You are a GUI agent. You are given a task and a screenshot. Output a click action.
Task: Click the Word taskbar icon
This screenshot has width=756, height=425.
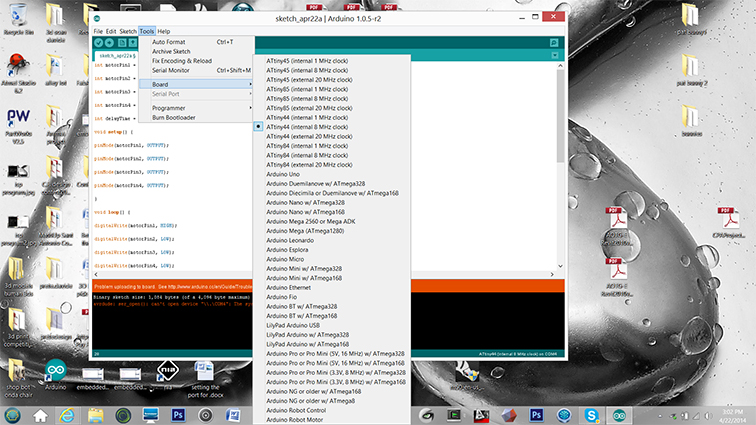[x=233, y=415]
